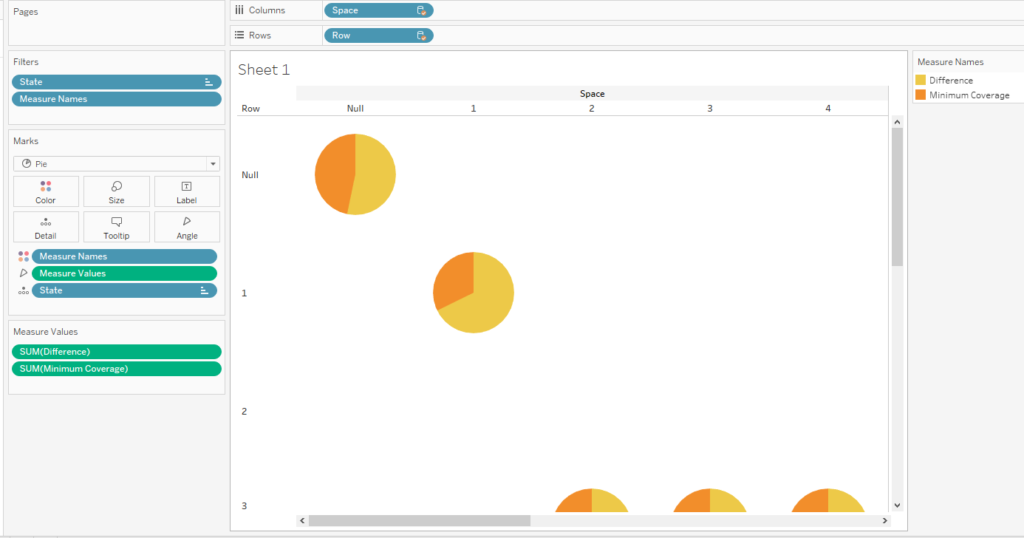Click the Pages shelf title

25,12
